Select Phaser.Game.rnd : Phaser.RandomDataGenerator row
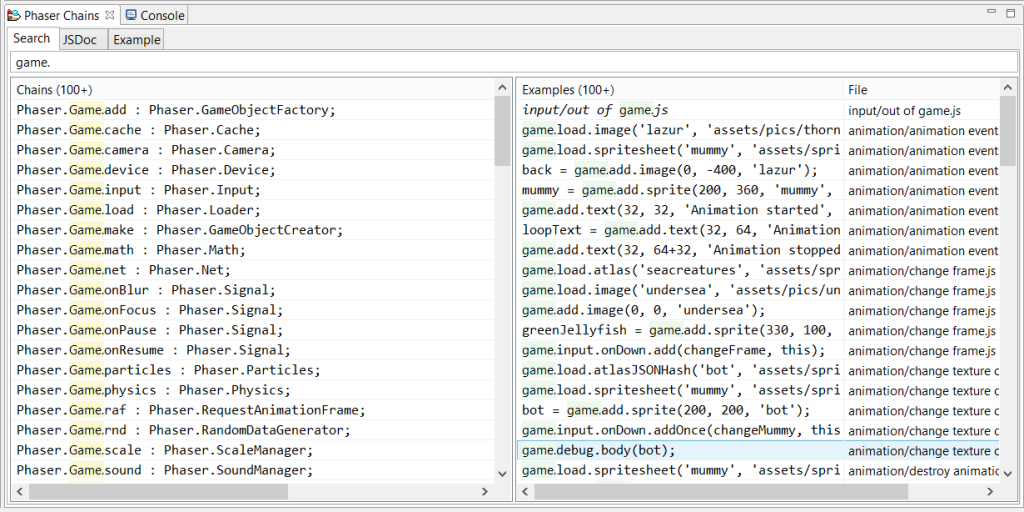The height and width of the screenshot is (512, 1024). tap(253, 430)
